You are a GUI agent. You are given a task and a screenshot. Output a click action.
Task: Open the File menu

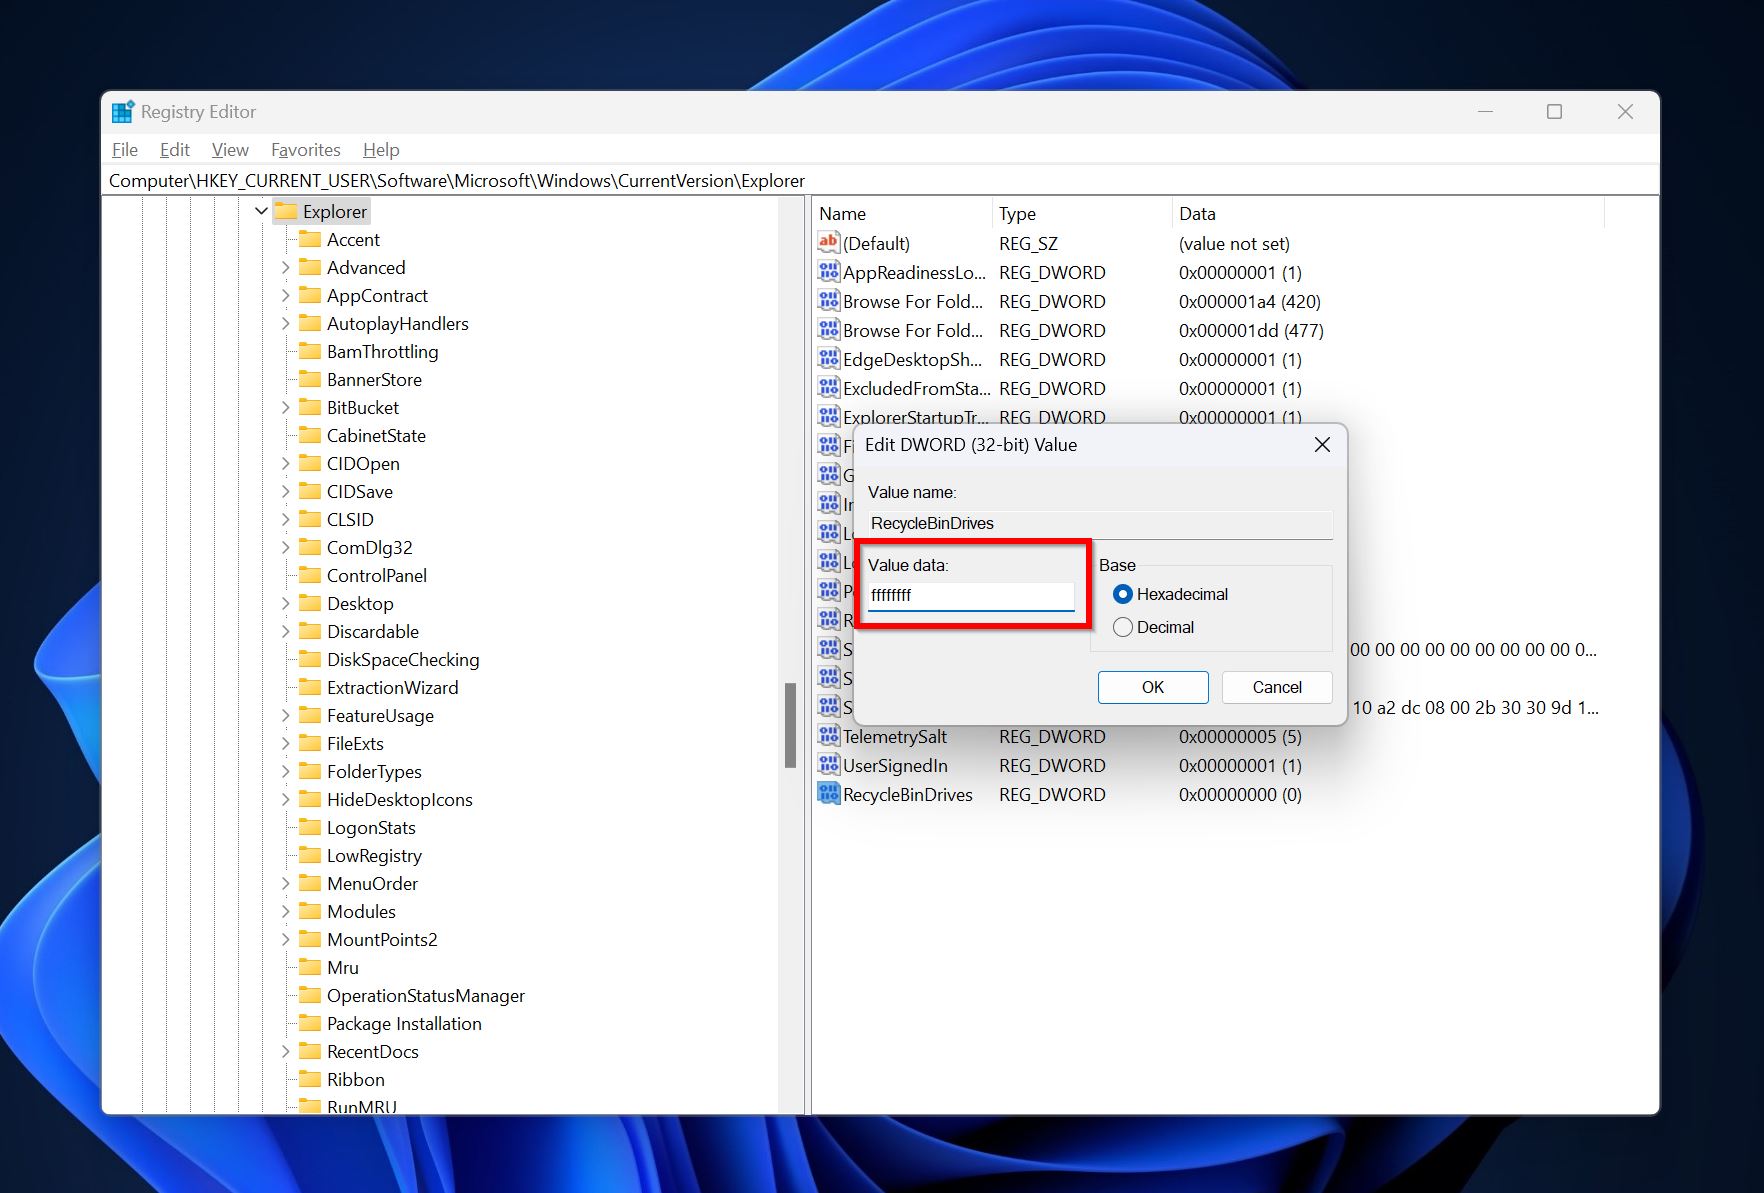tap(125, 149)
